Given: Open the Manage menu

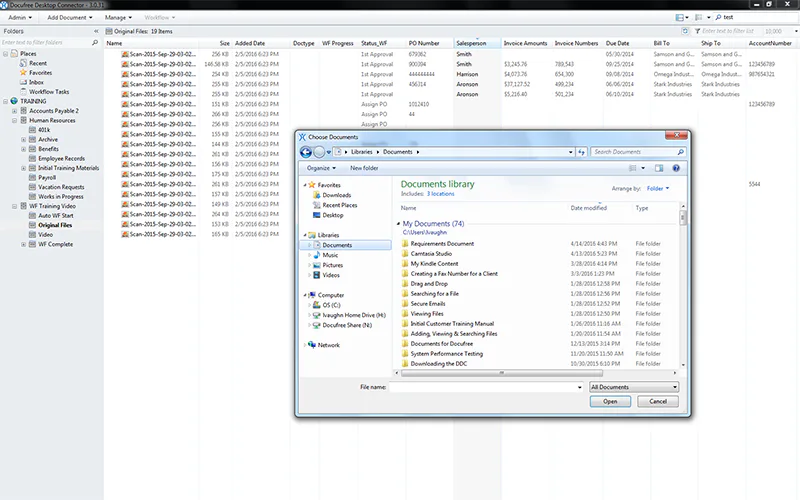Looking at the screenshot, I should click(x=118, y=17).
